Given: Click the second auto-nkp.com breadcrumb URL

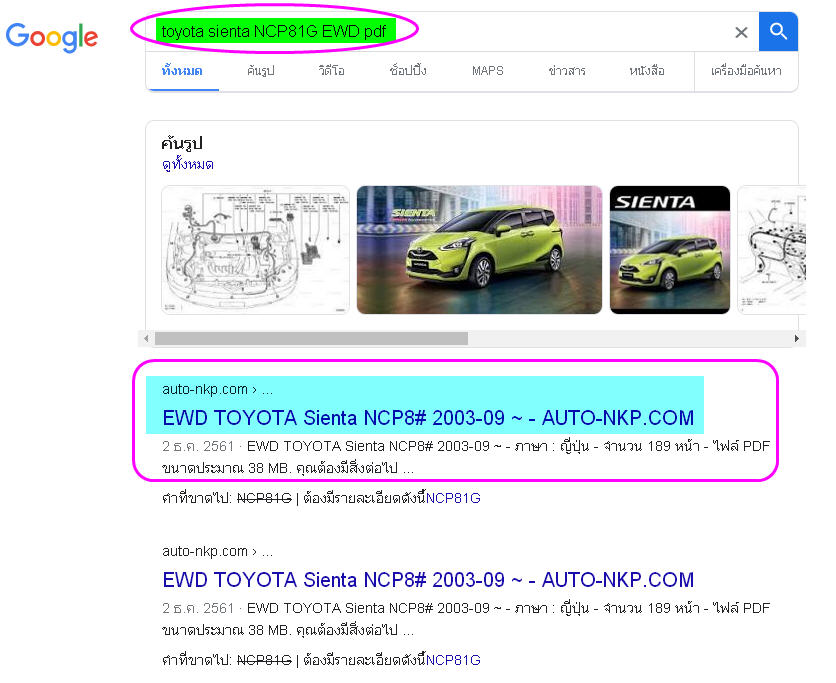Looking at the screenshot, I should coord(218,551).
